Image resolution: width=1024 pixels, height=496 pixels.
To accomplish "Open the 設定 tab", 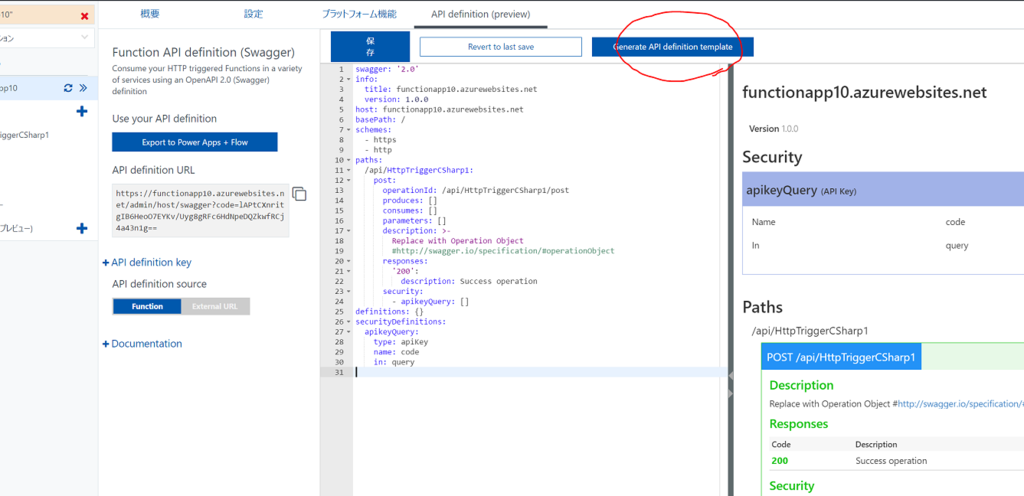I will (x=253, y=14).
